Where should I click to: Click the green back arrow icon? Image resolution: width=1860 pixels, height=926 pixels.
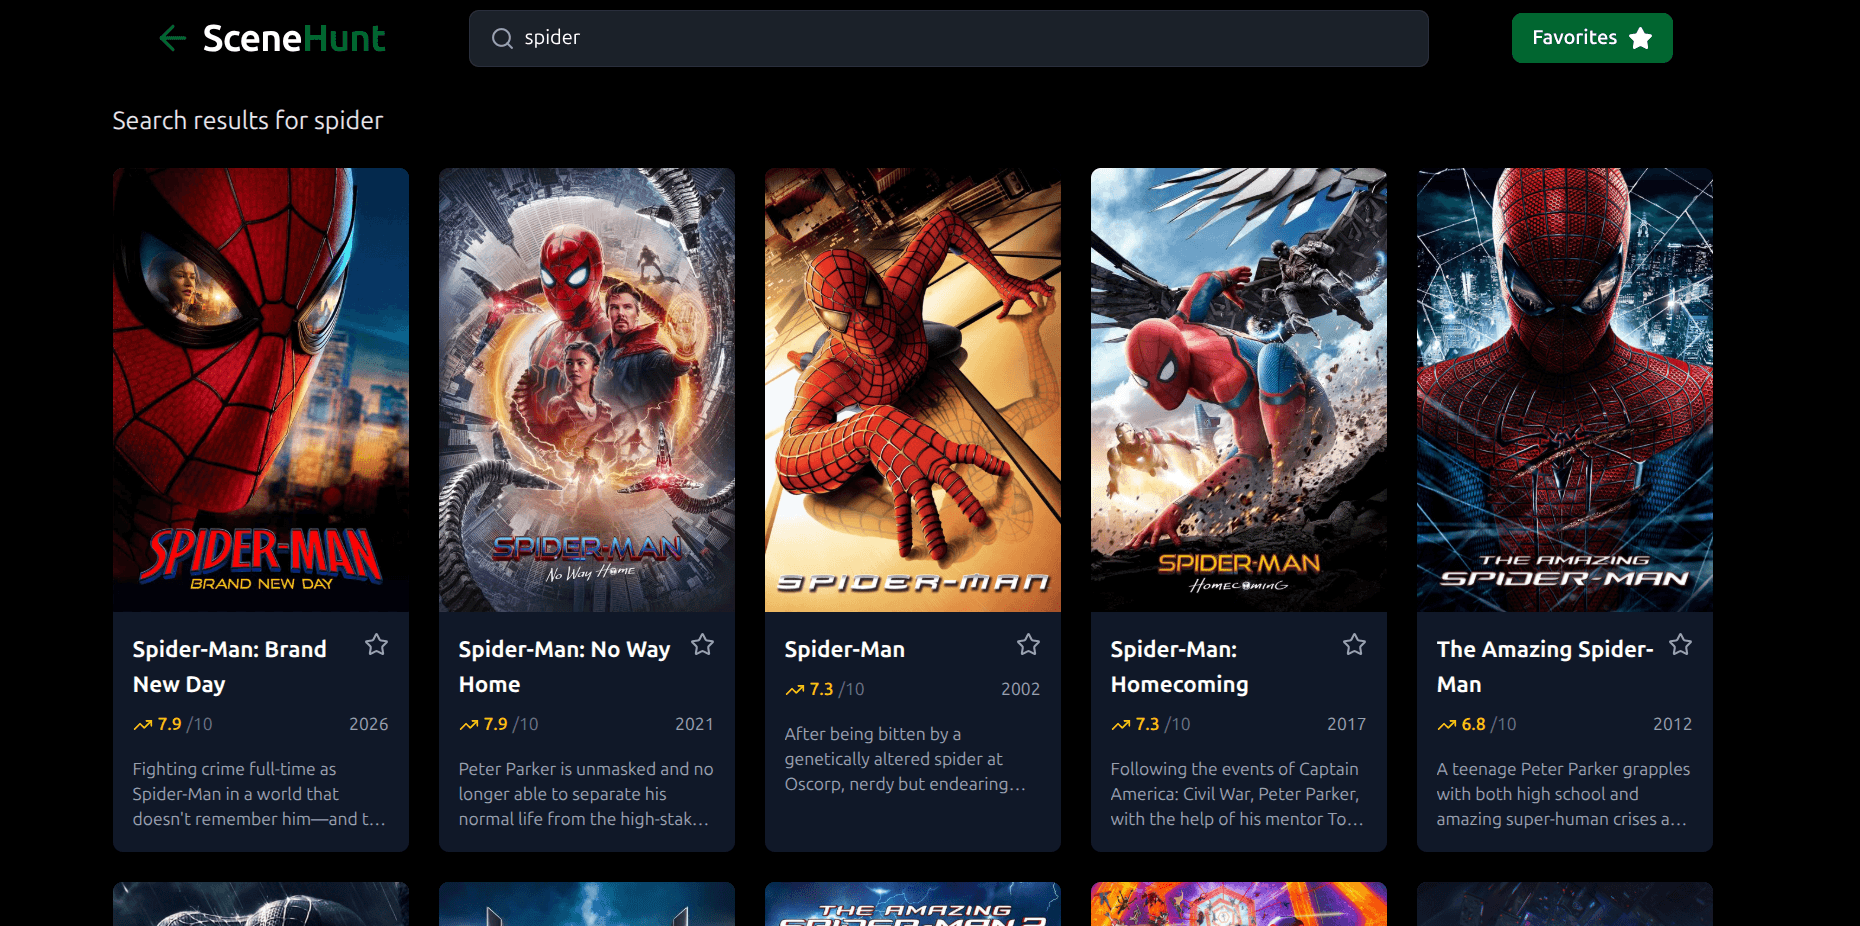point(173,38)
